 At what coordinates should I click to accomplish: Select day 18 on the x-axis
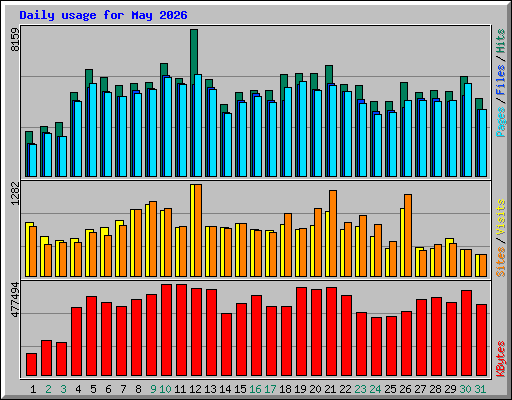pyautogui.click(x=285, y=389)
